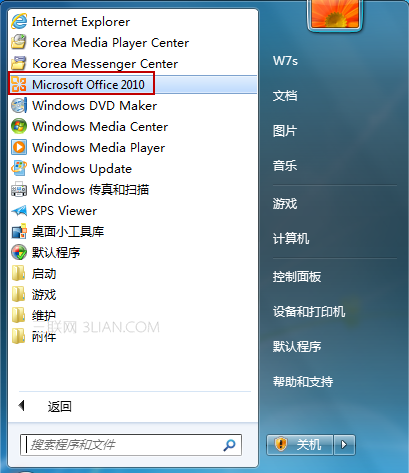Viewport: 409px width, 473px height.
Task: Click the 附件 folder icon
Action: pos(19,336)
